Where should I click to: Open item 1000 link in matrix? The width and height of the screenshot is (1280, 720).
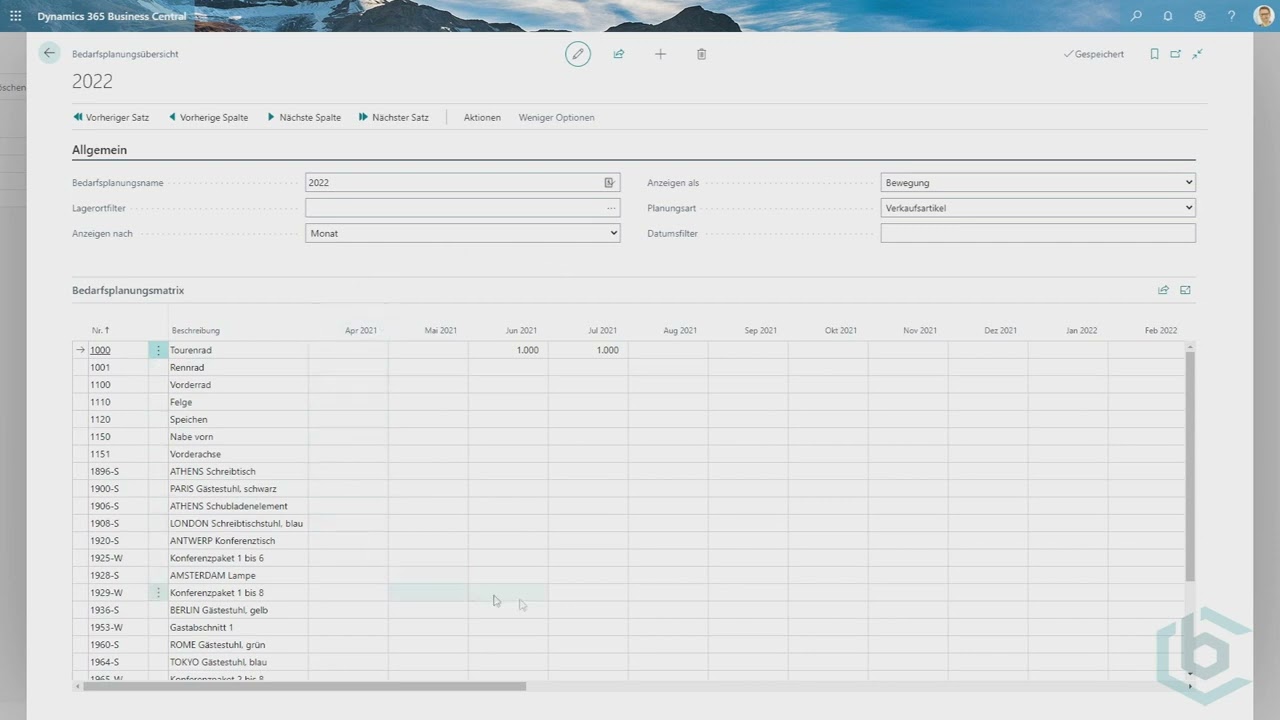(x=100, y=350)
